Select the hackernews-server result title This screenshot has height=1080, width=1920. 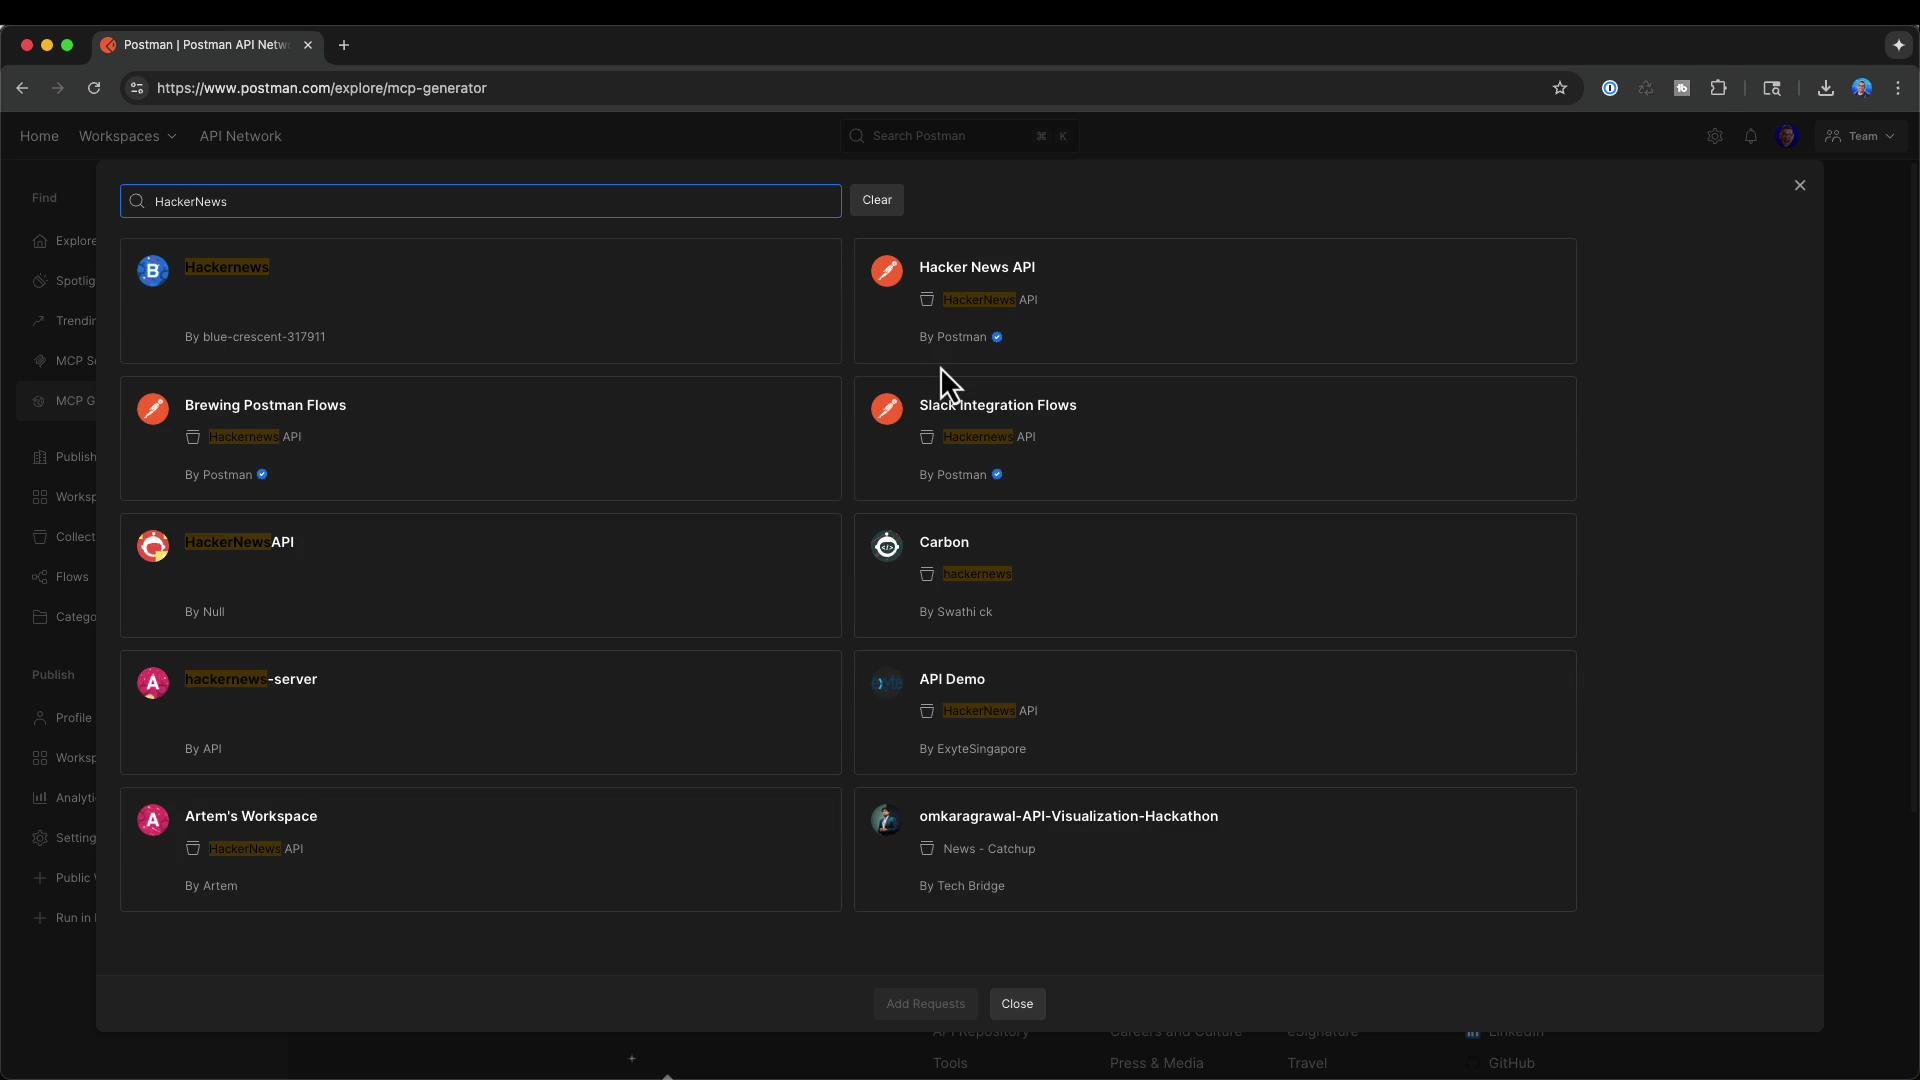point(251,679)
